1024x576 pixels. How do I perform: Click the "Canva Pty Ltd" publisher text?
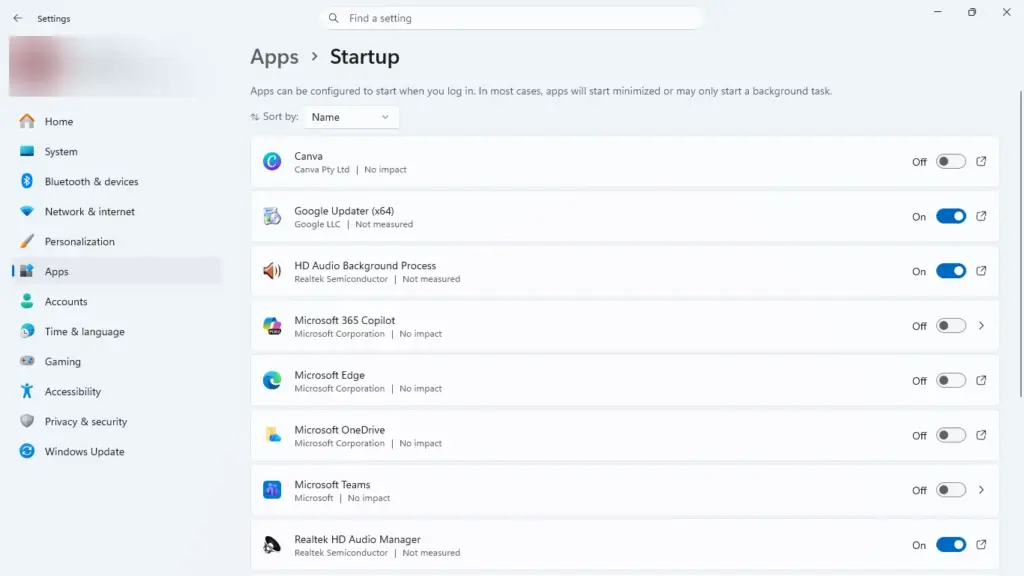[x=322, y=170]
